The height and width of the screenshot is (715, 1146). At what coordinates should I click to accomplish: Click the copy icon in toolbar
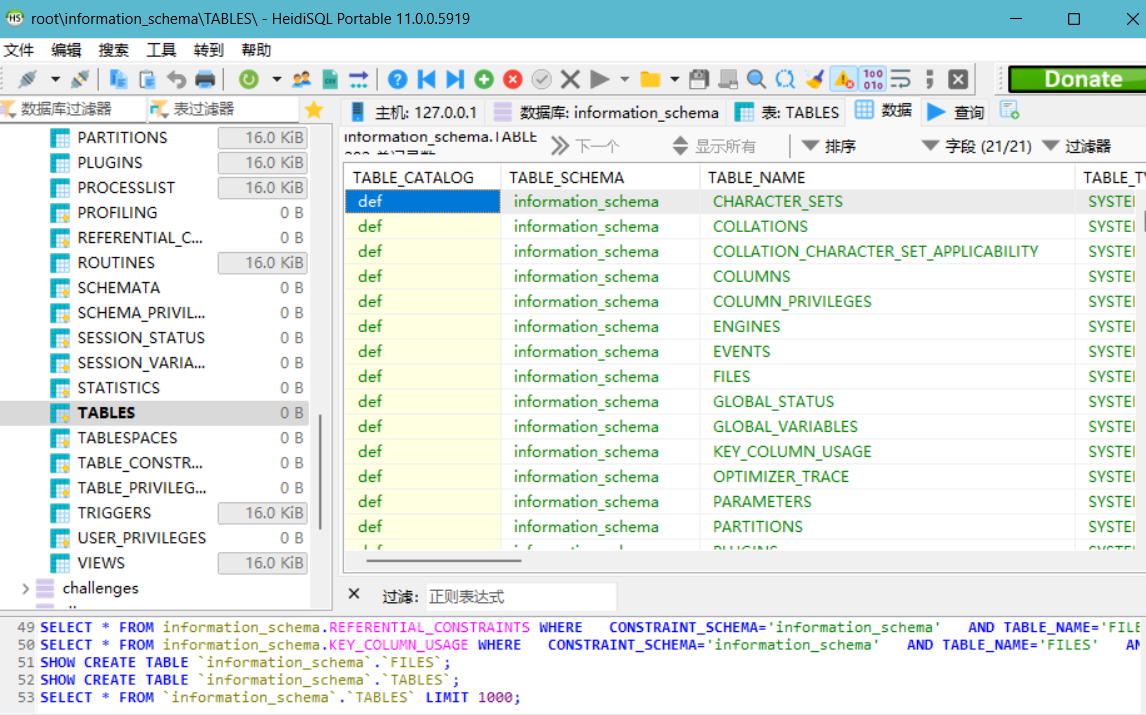coord(118,79)
